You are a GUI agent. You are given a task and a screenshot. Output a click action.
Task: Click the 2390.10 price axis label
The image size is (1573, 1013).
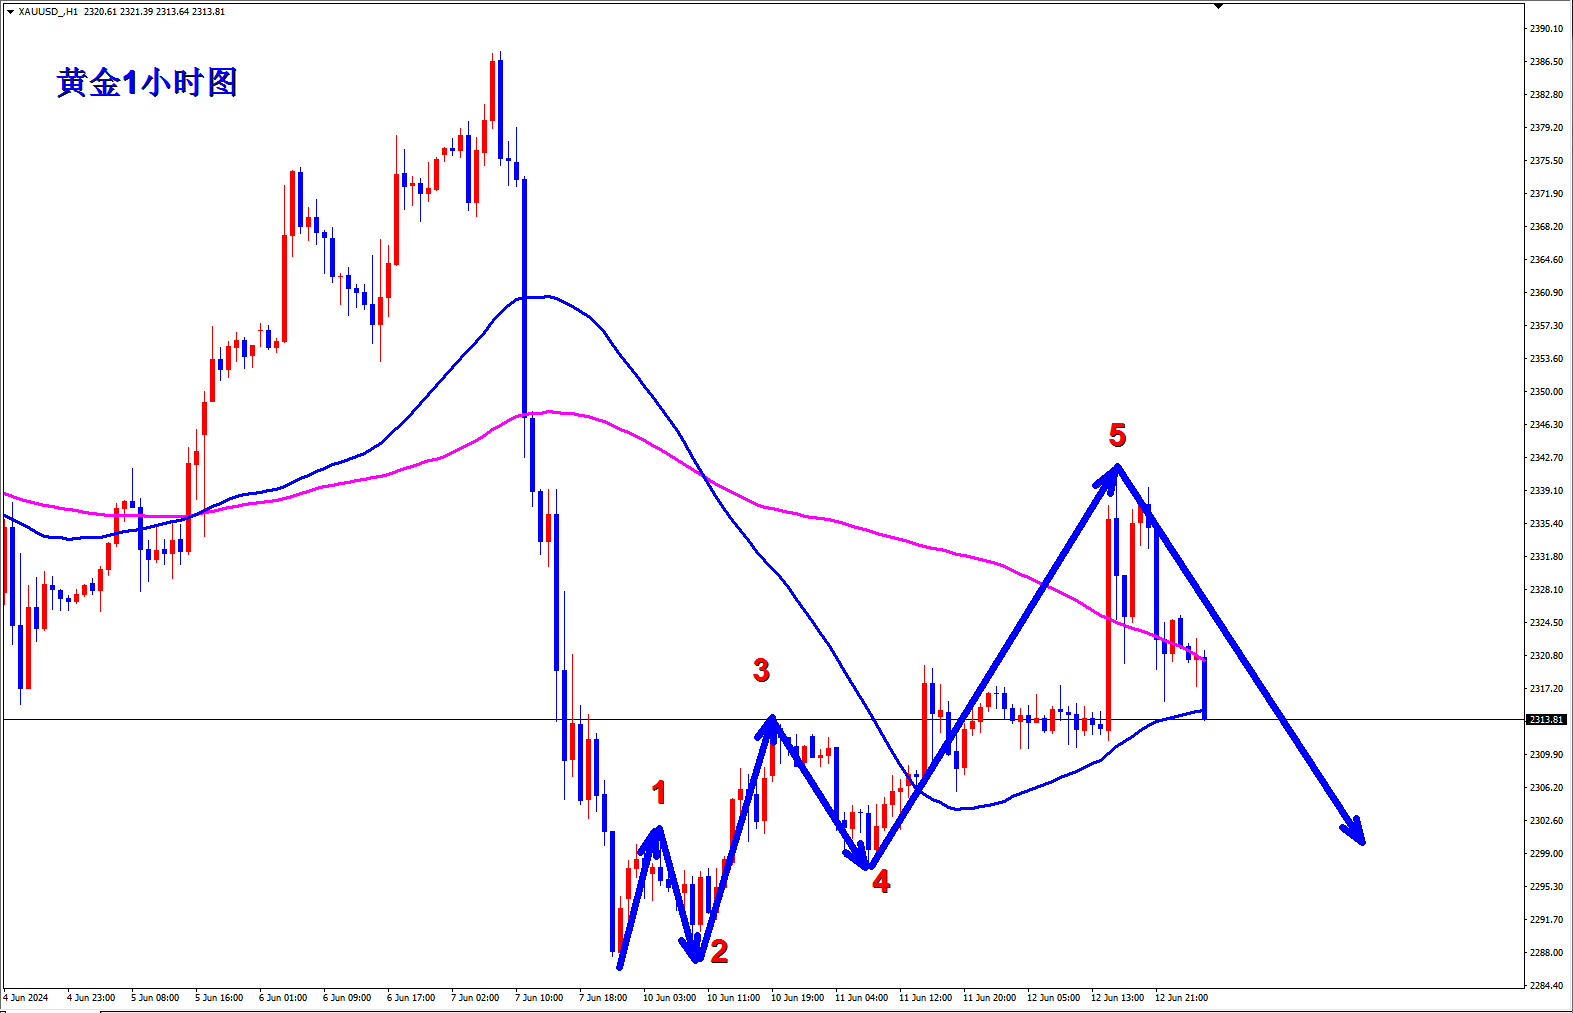click(1546, 29)
